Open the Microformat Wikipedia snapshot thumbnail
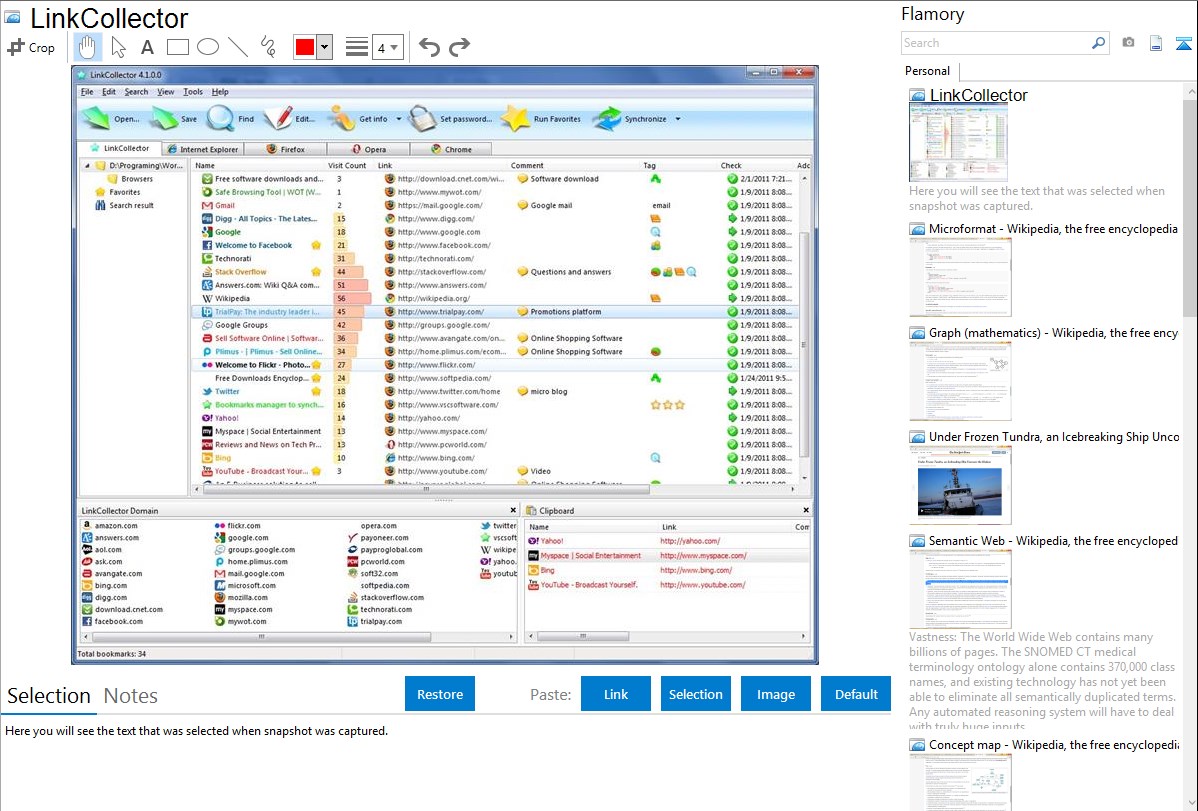The width and height of the screenshot is (1198, 811). click(960, 277)
